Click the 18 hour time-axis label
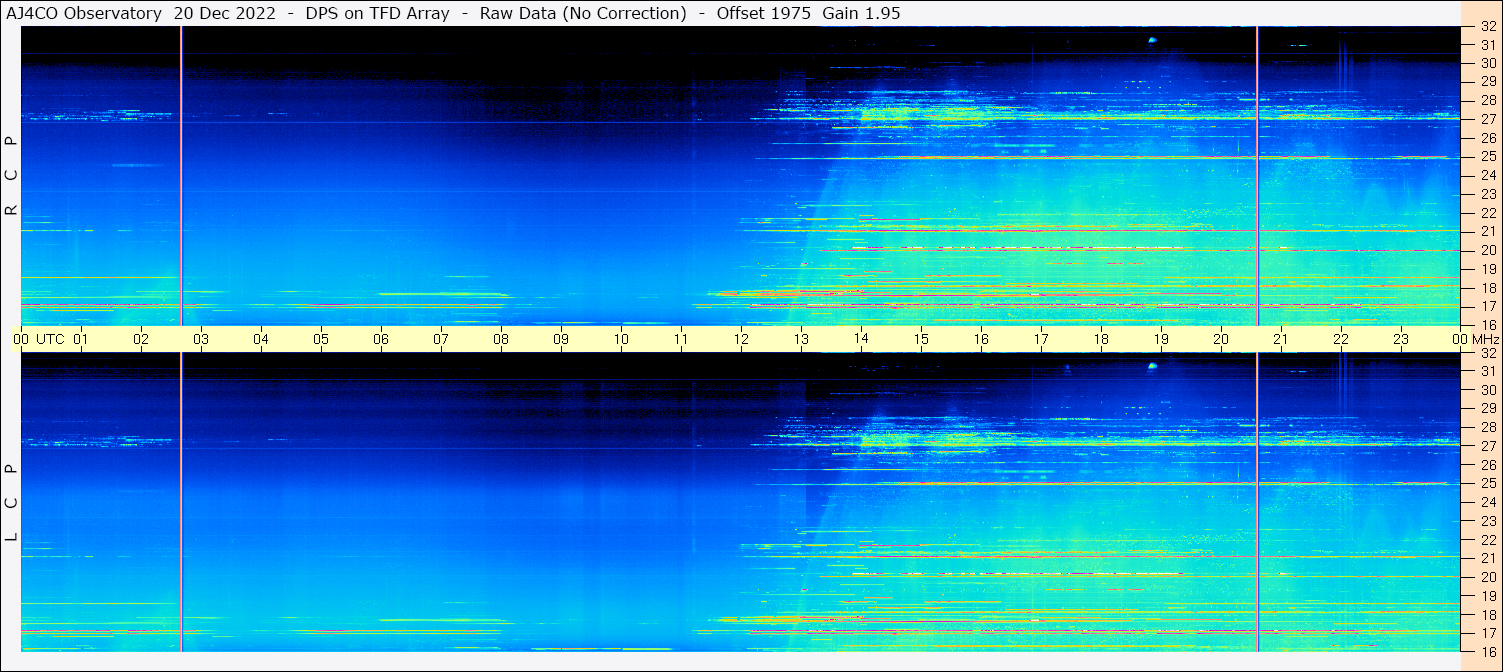 point(1101,339)
